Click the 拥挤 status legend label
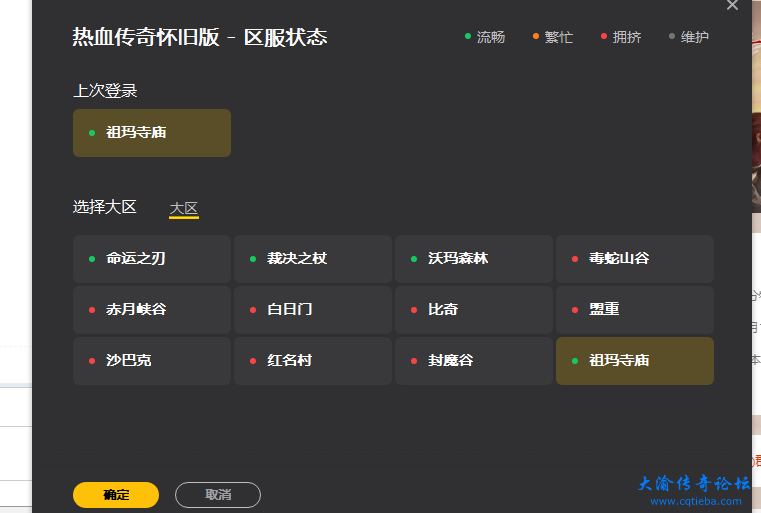 pos(627,37)
